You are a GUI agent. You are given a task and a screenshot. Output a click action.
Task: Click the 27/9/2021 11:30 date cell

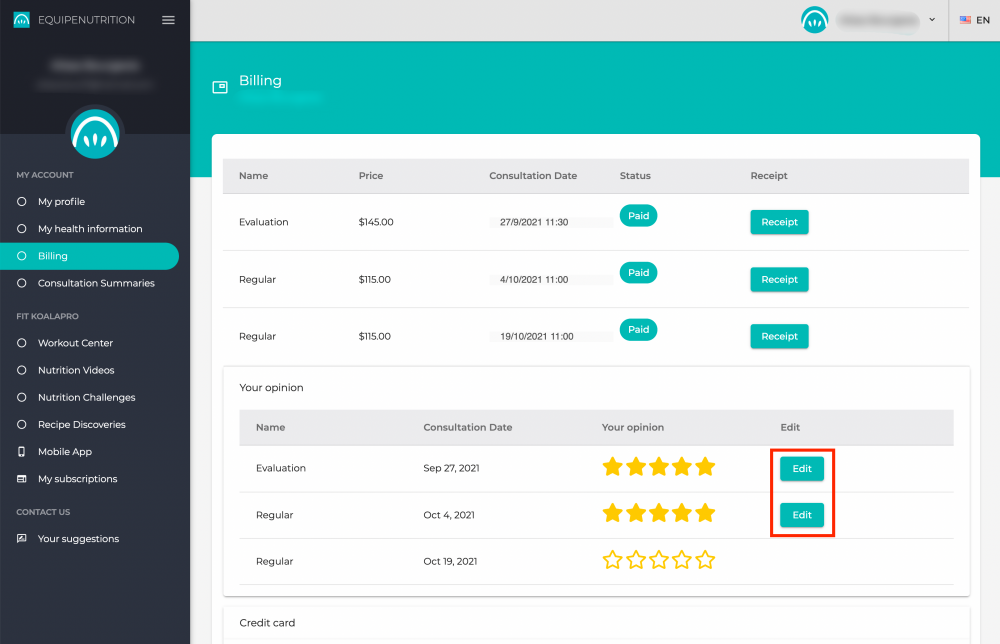(534, 222)
